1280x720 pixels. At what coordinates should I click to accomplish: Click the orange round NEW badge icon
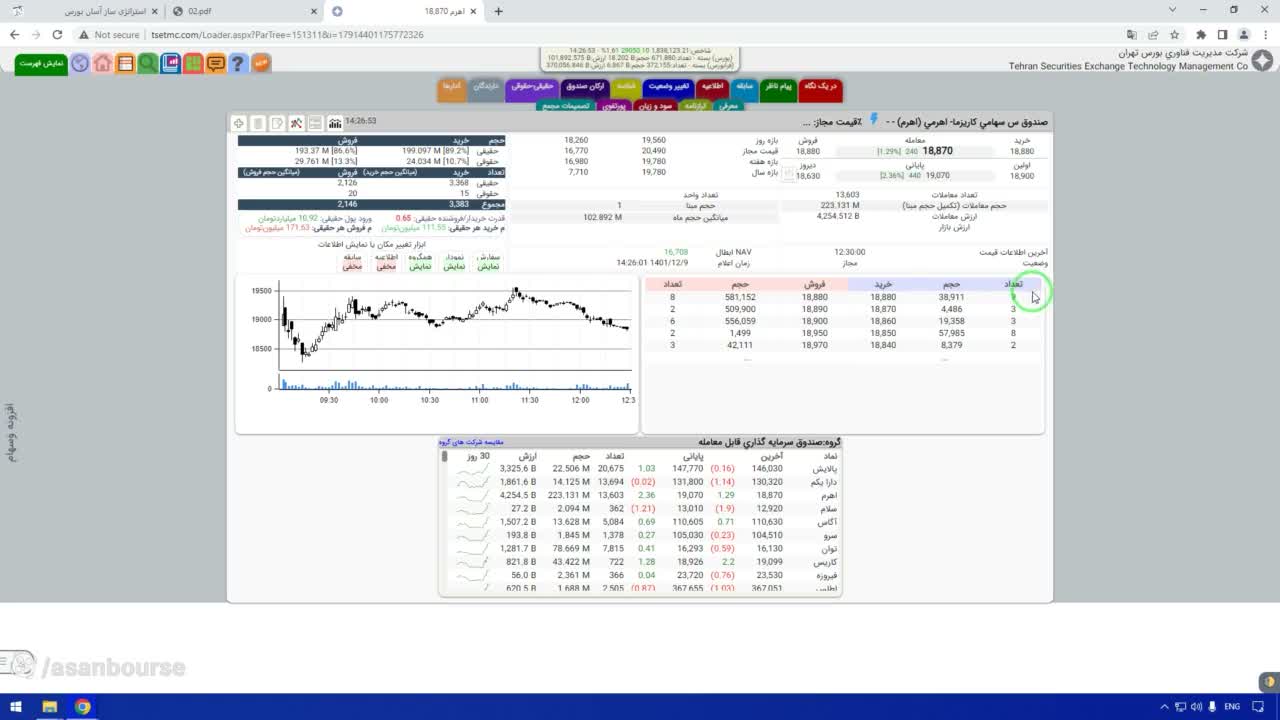(261, 63)
